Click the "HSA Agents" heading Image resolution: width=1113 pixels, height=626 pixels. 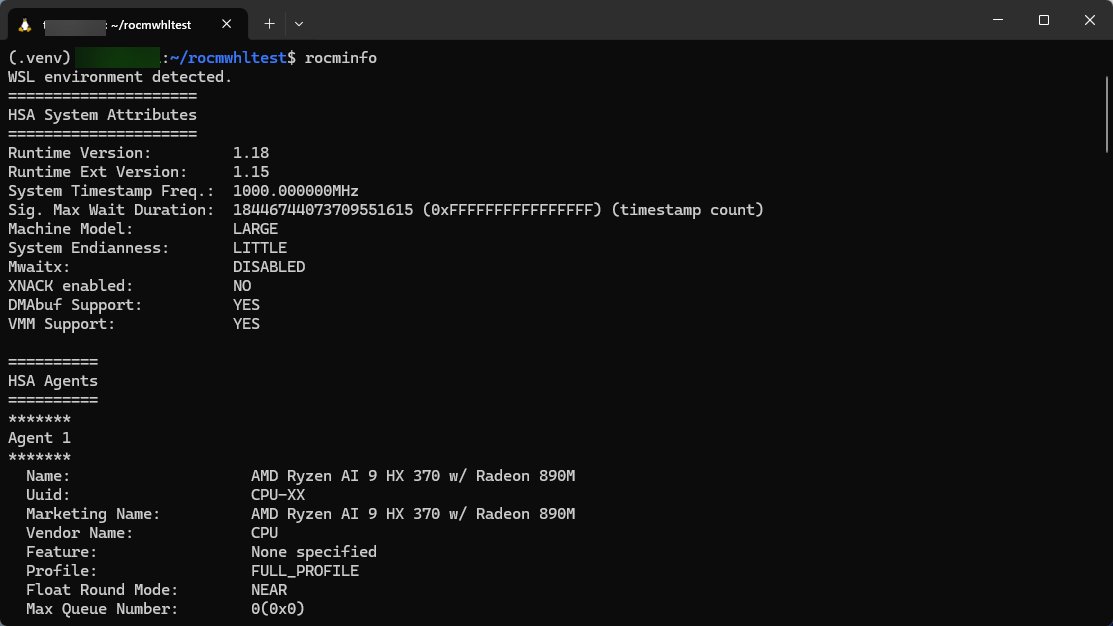(x=53, y=381)
